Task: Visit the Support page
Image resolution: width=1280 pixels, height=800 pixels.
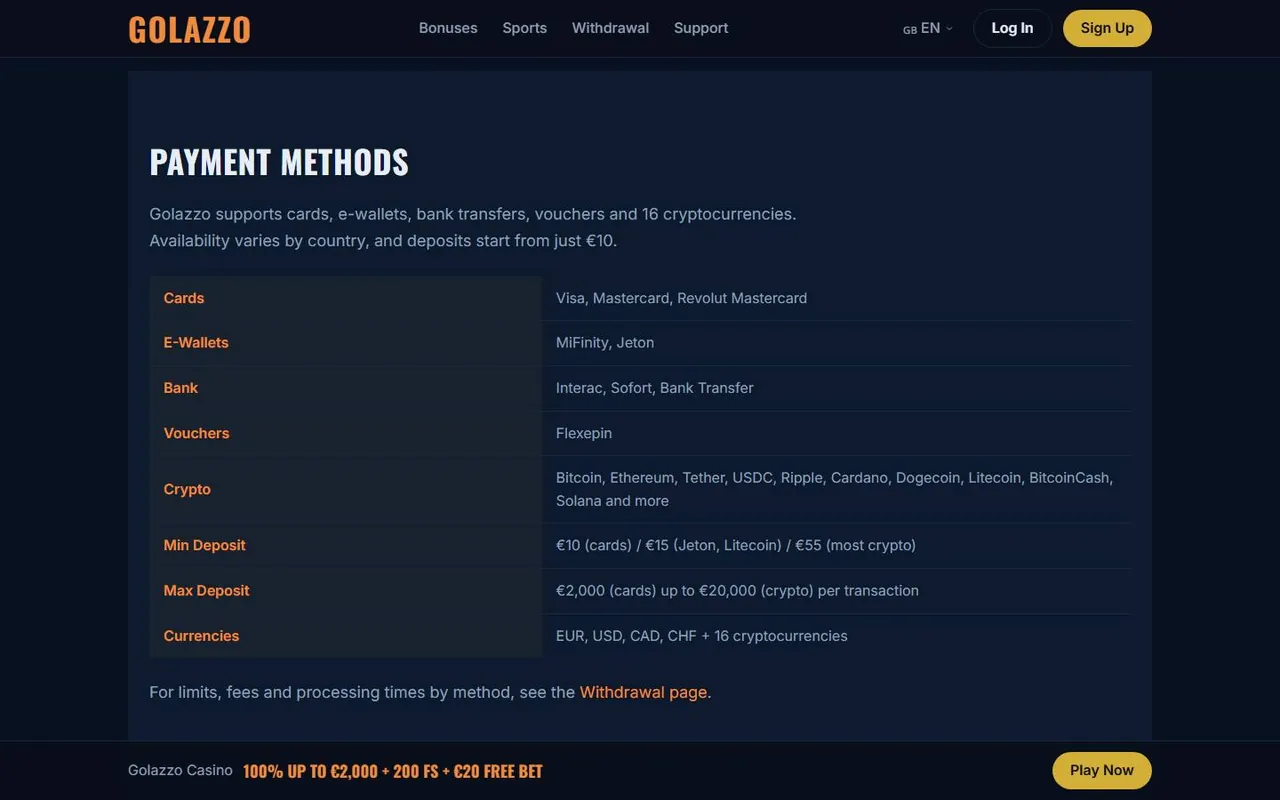Action: (701, 28)
